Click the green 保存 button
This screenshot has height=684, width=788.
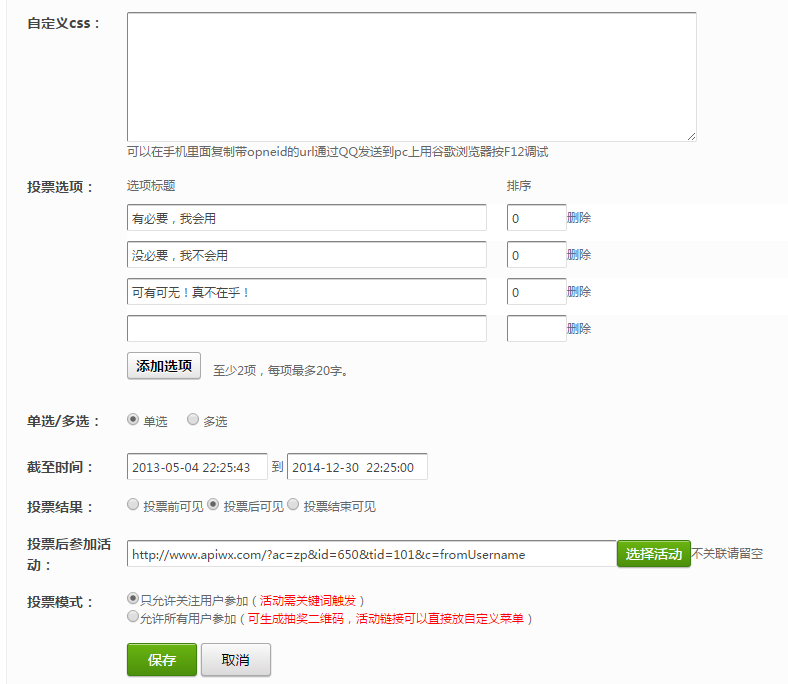pyautogui.click(x=161, y=660)
